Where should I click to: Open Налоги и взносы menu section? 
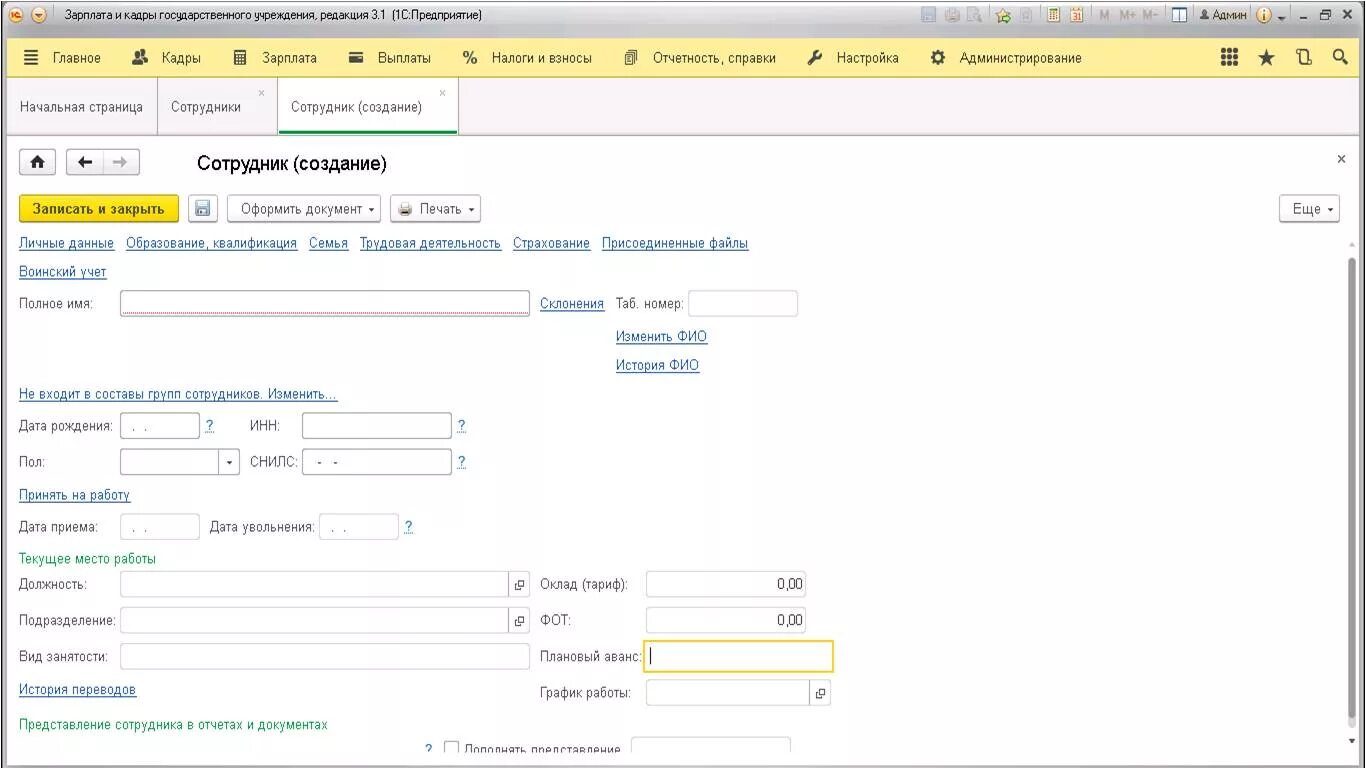[527, 58]
